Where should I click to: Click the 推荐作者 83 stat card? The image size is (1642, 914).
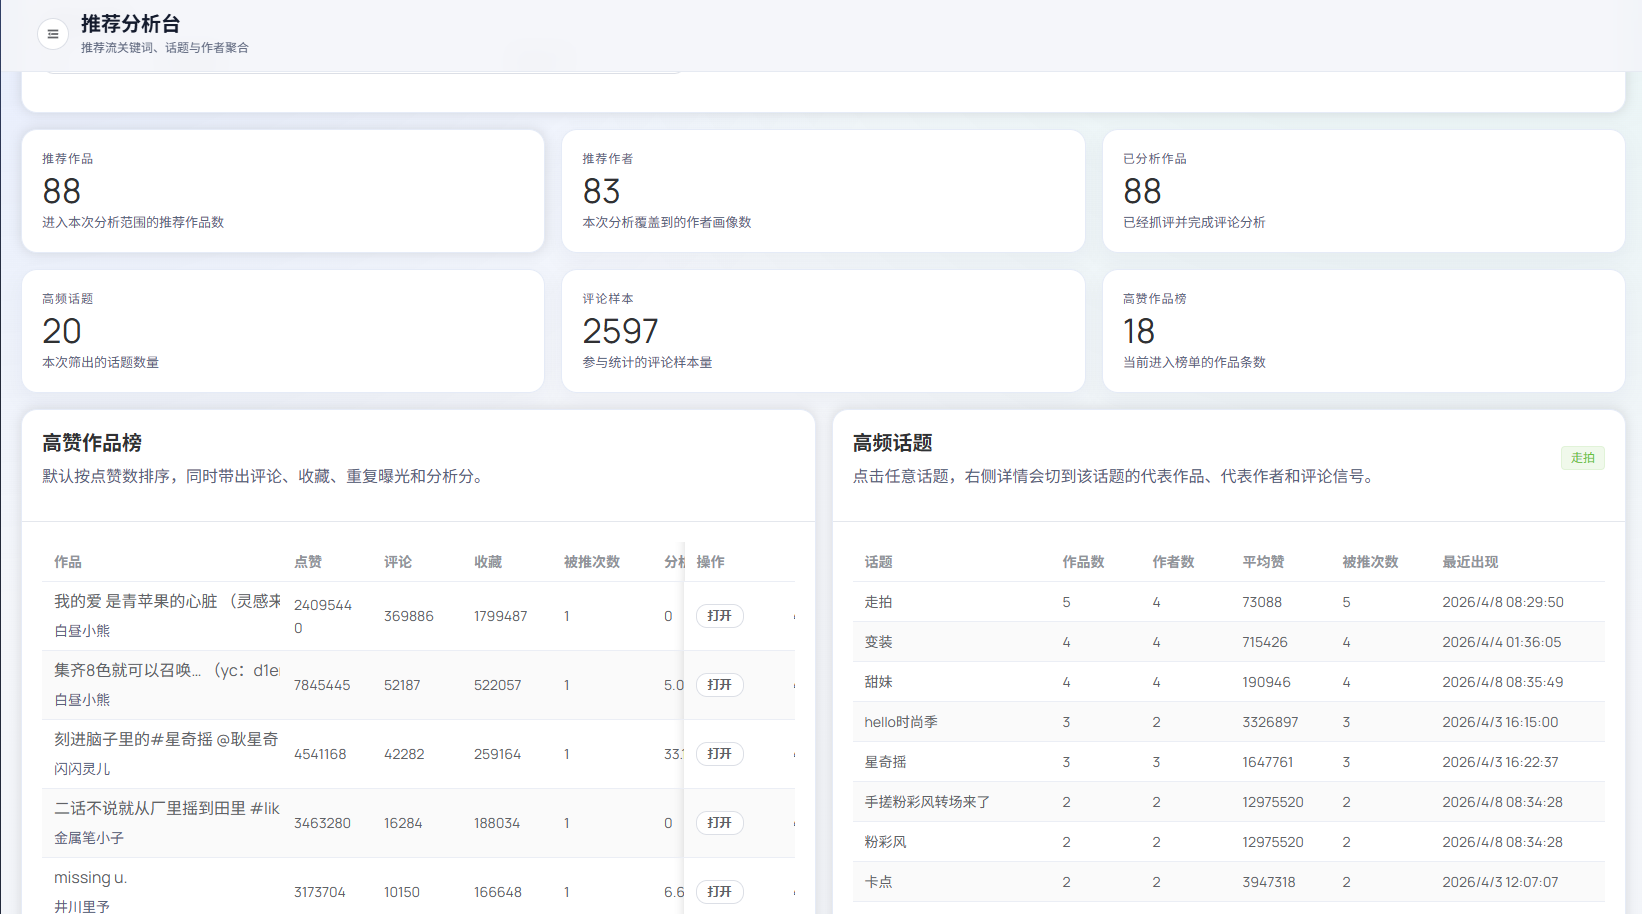click(823, 191)
